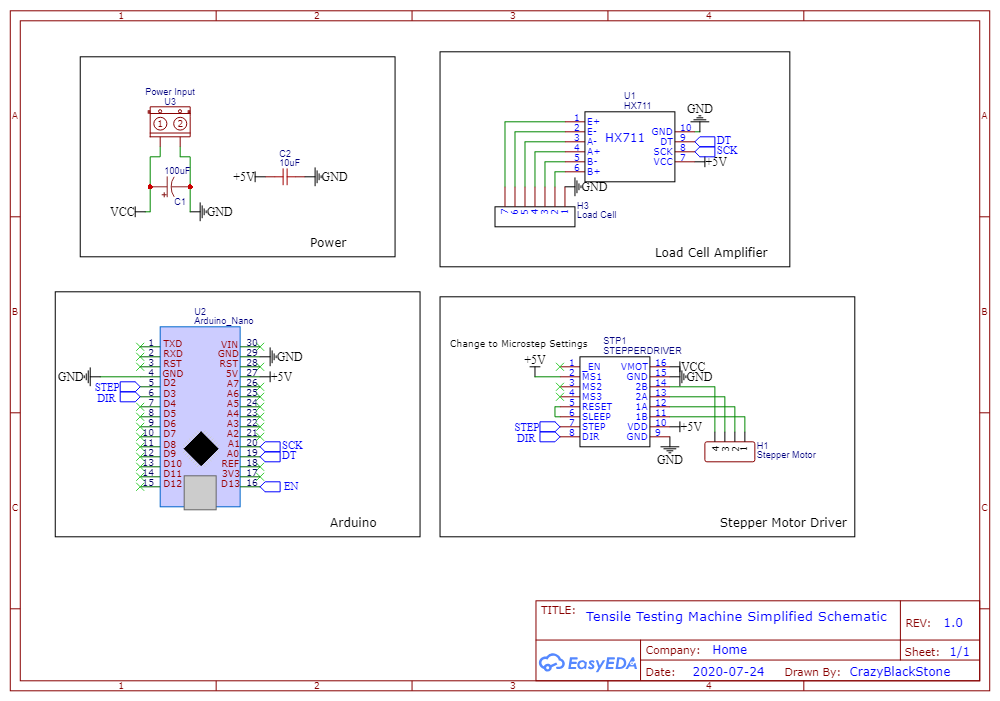Select the +5V label next to C2

[x=244, y=177]
